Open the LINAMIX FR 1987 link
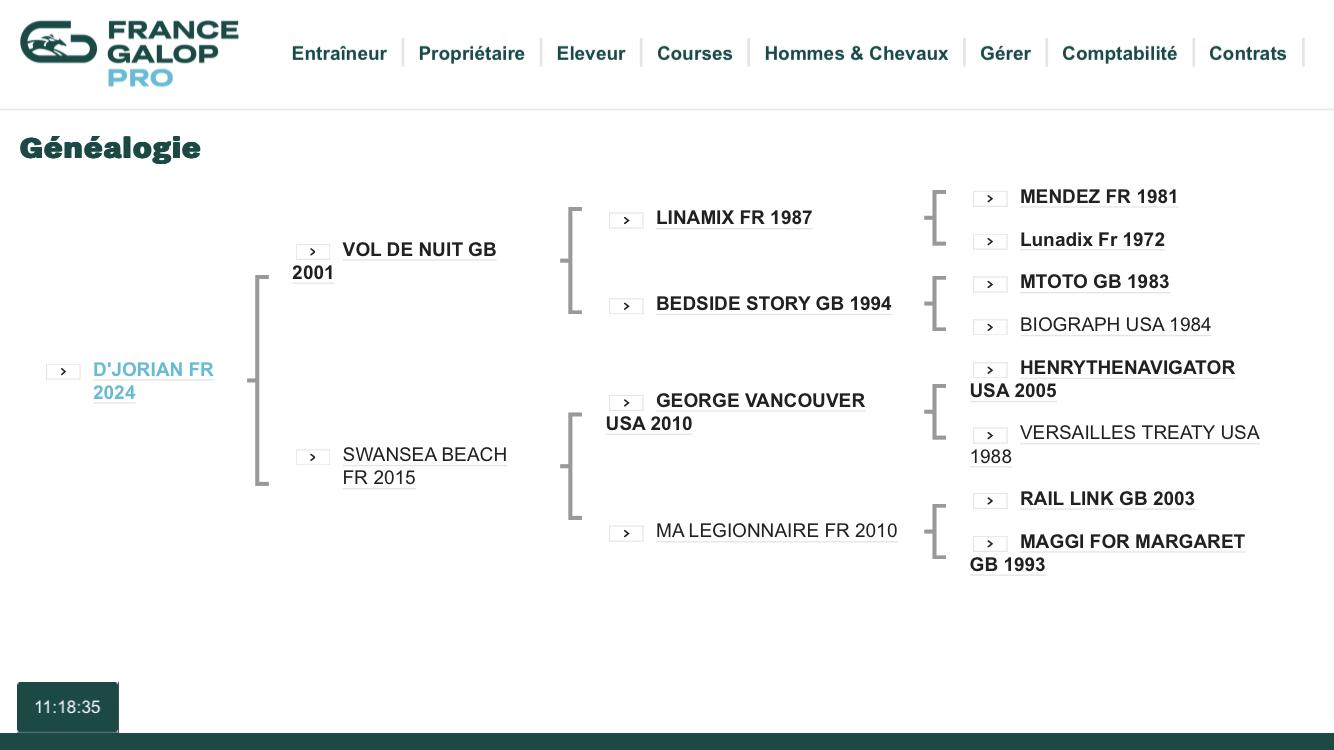Screen dimensions: 1334x750 pos(734,218)
